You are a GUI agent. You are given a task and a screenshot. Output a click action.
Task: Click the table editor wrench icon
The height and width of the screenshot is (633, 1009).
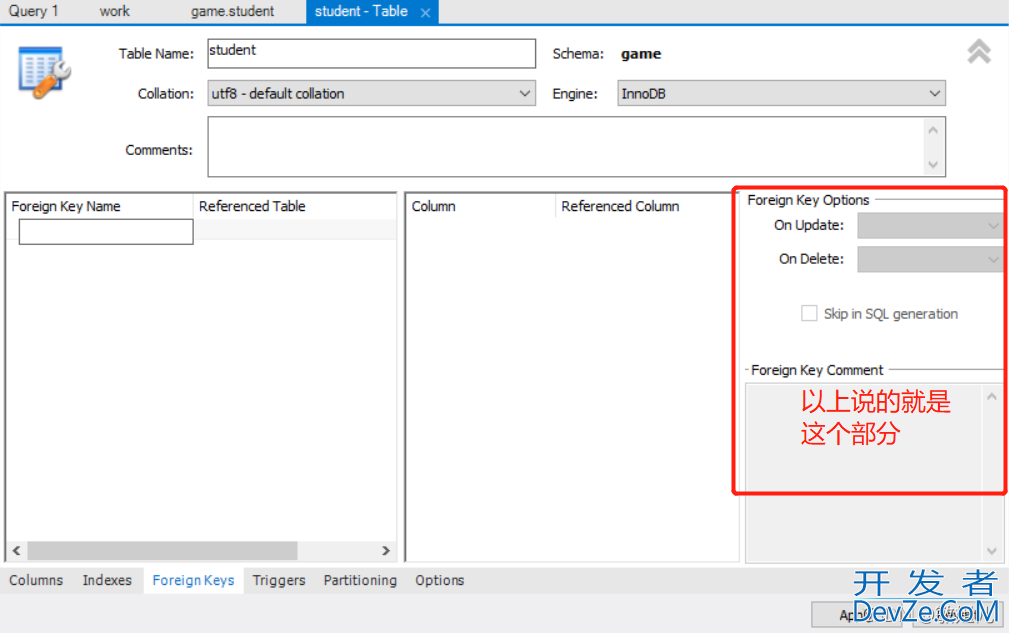[x=44, y=72]
